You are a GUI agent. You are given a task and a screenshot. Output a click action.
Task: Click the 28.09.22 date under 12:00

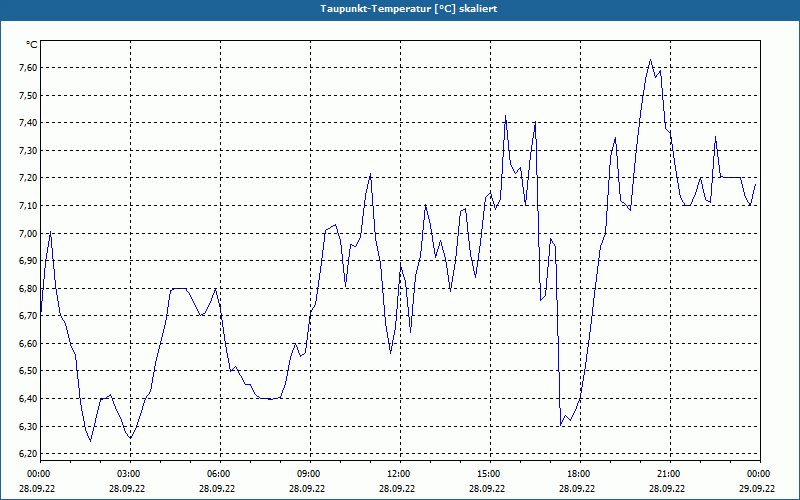(x=396, y=488)
